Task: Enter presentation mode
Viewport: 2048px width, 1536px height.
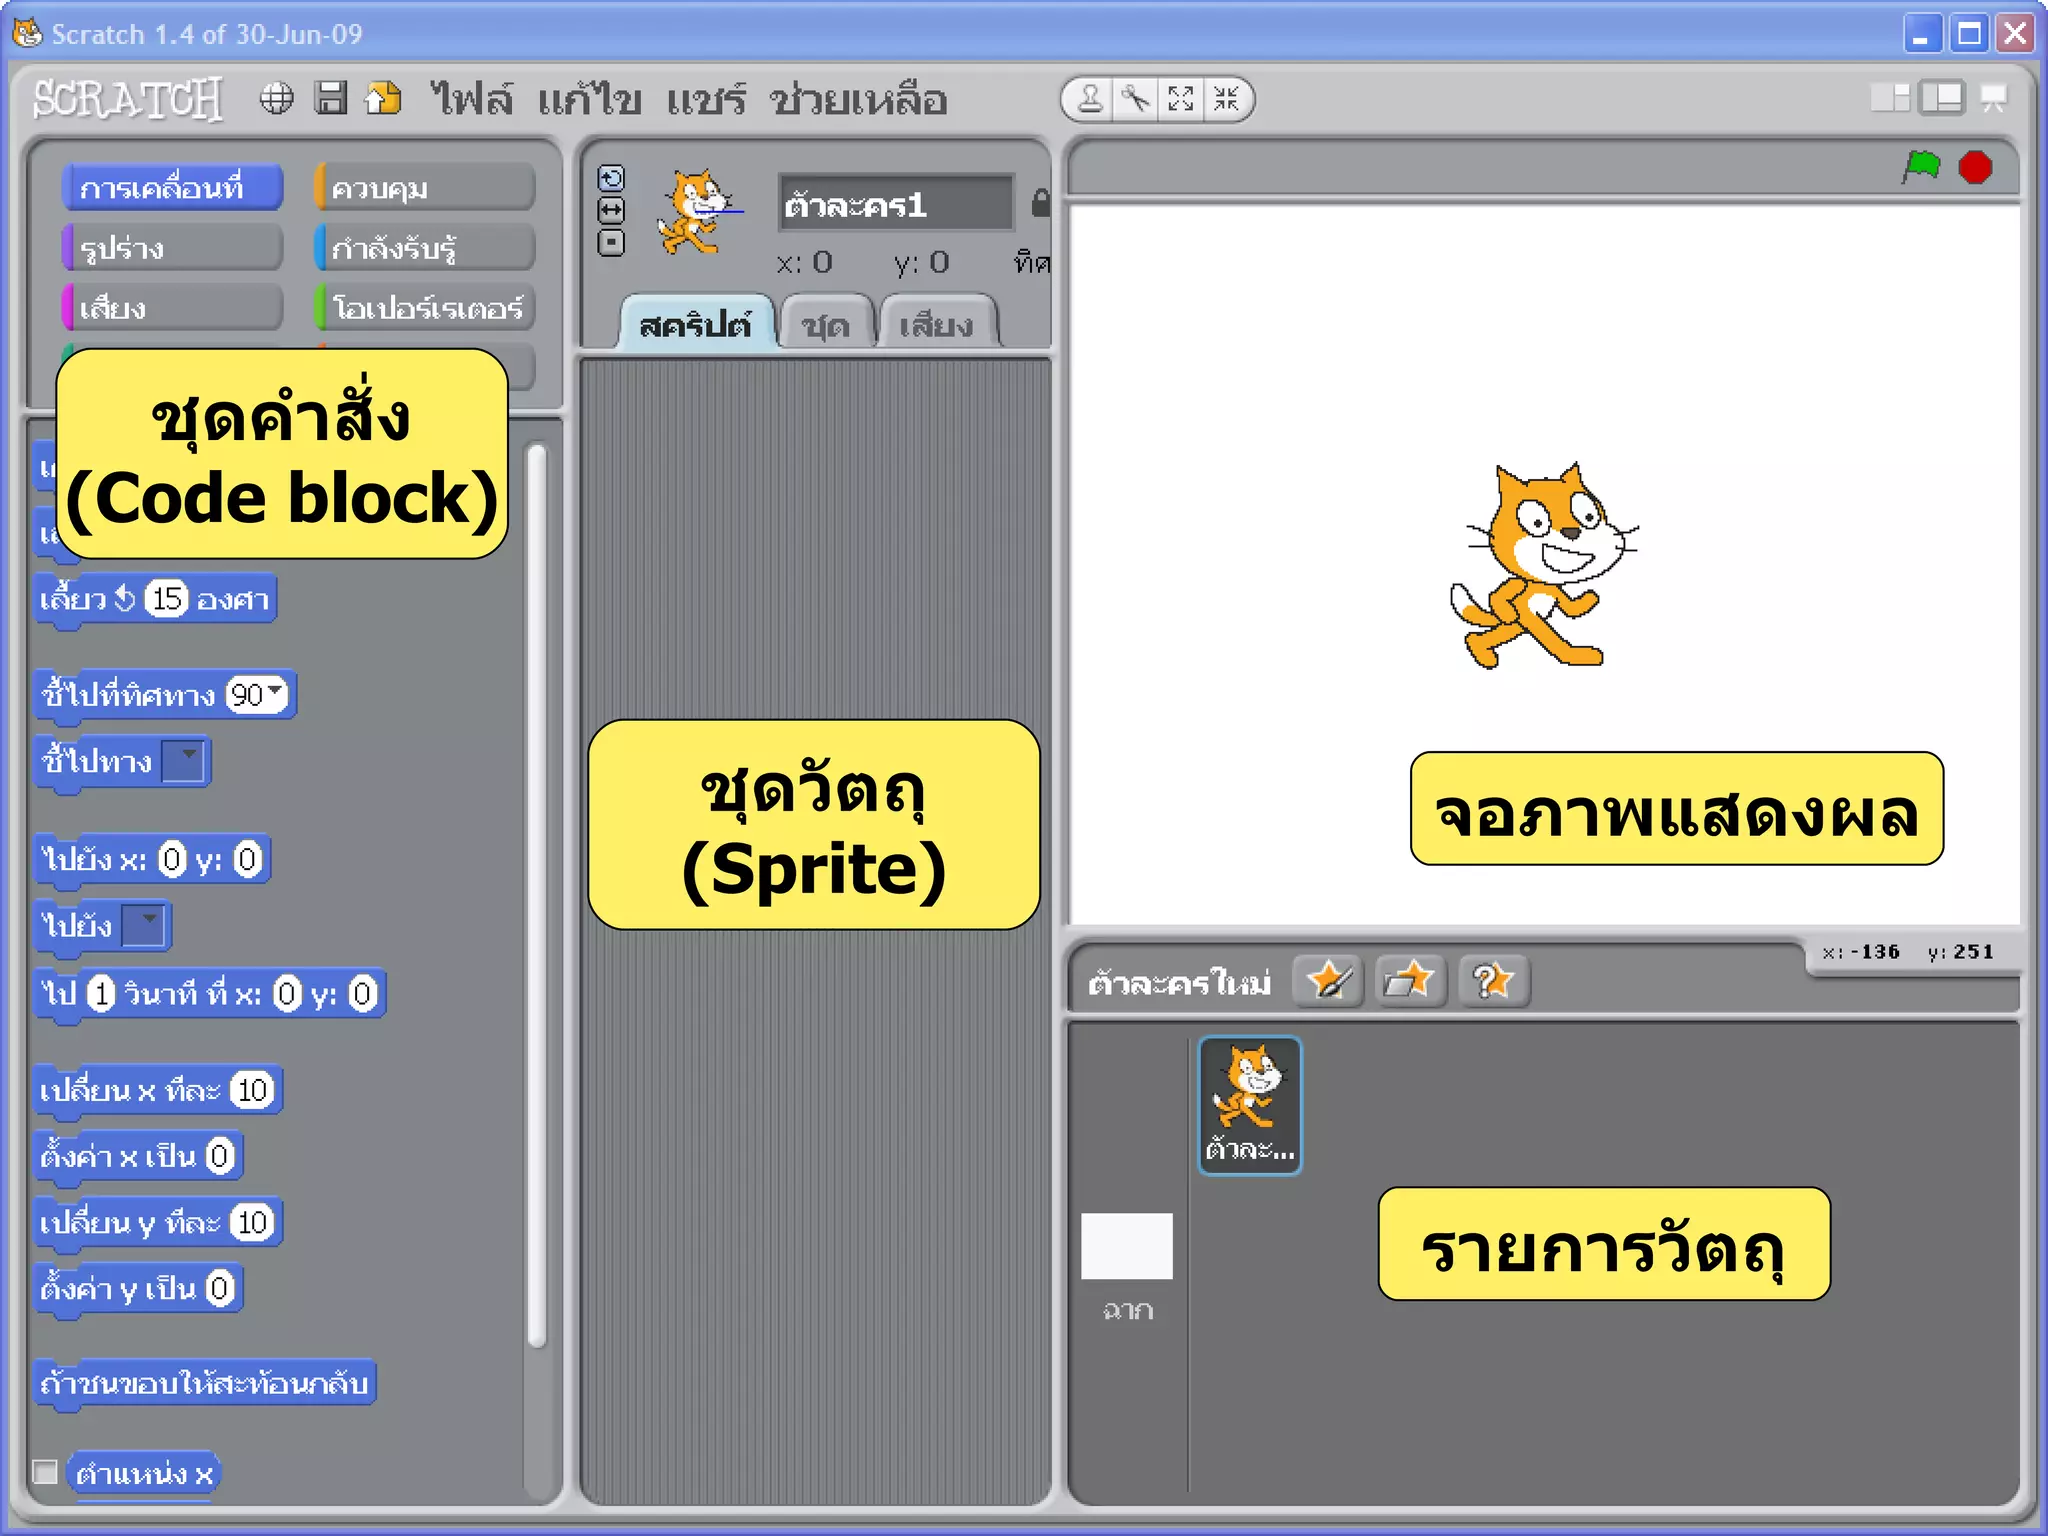Action: 1994,98
